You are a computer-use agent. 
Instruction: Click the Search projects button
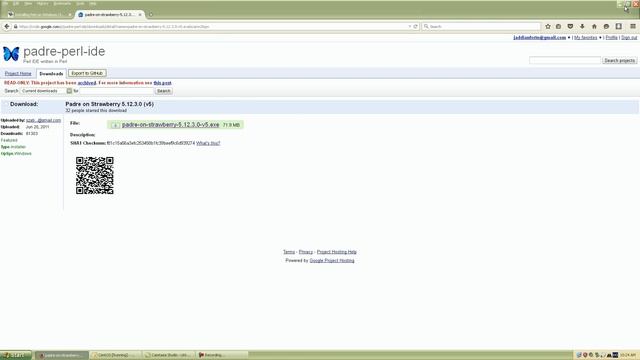coord(619,60)
